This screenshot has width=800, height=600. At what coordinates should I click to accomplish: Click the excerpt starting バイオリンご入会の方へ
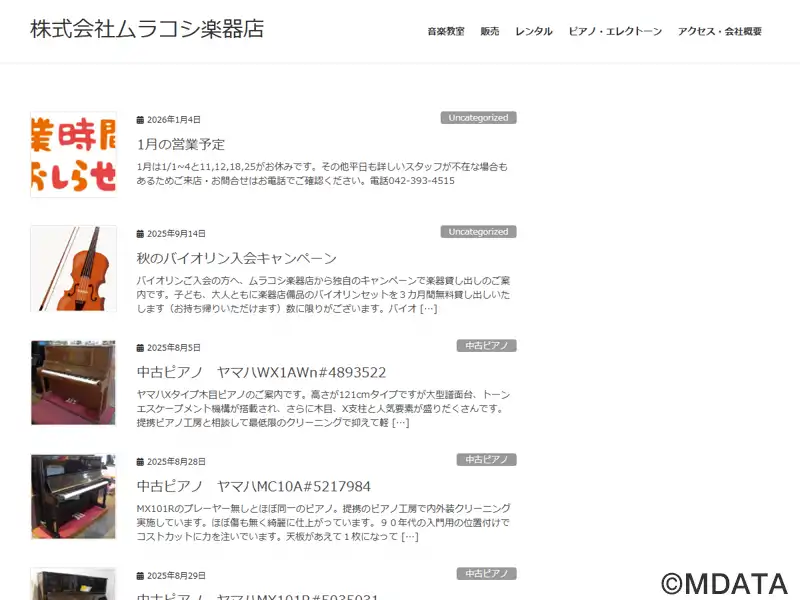[323, 295]
